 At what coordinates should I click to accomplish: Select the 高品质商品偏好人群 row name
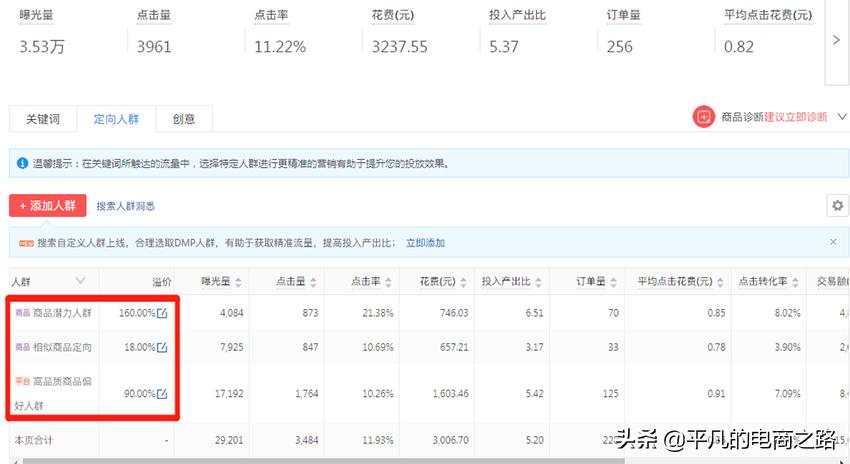[x=53, y=394]
